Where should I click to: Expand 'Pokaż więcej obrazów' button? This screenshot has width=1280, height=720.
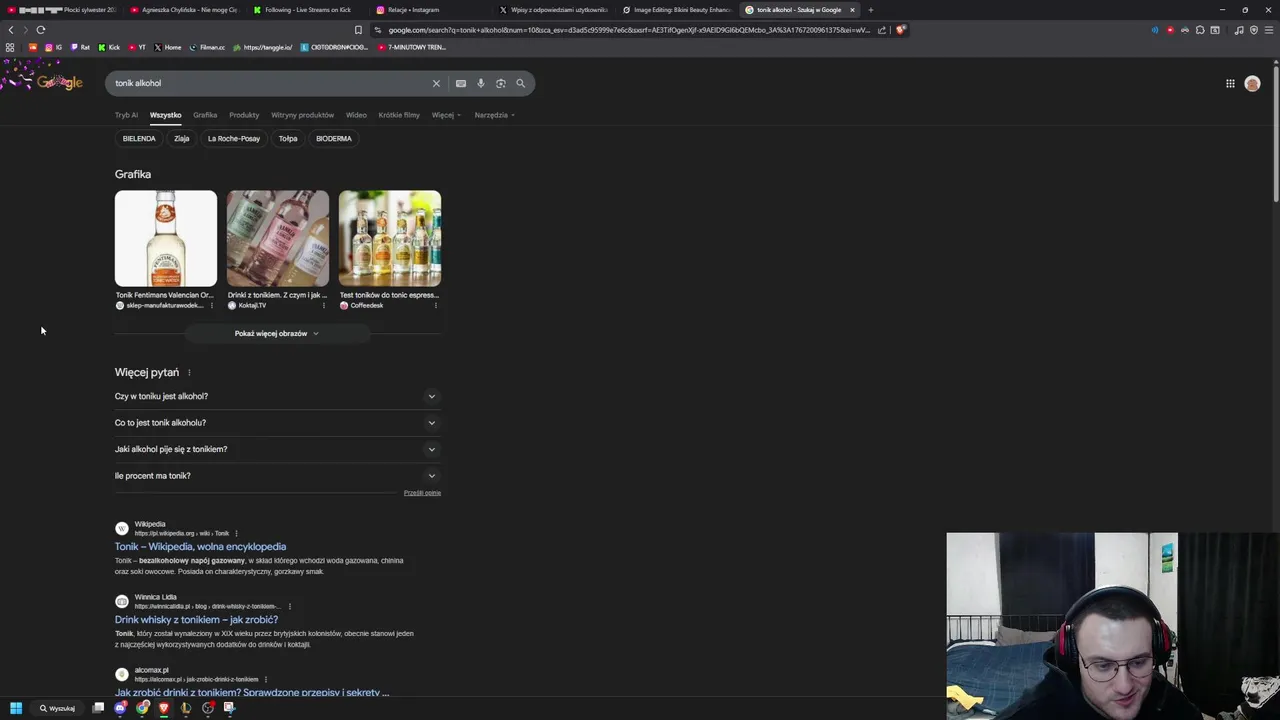pos(277,334)
